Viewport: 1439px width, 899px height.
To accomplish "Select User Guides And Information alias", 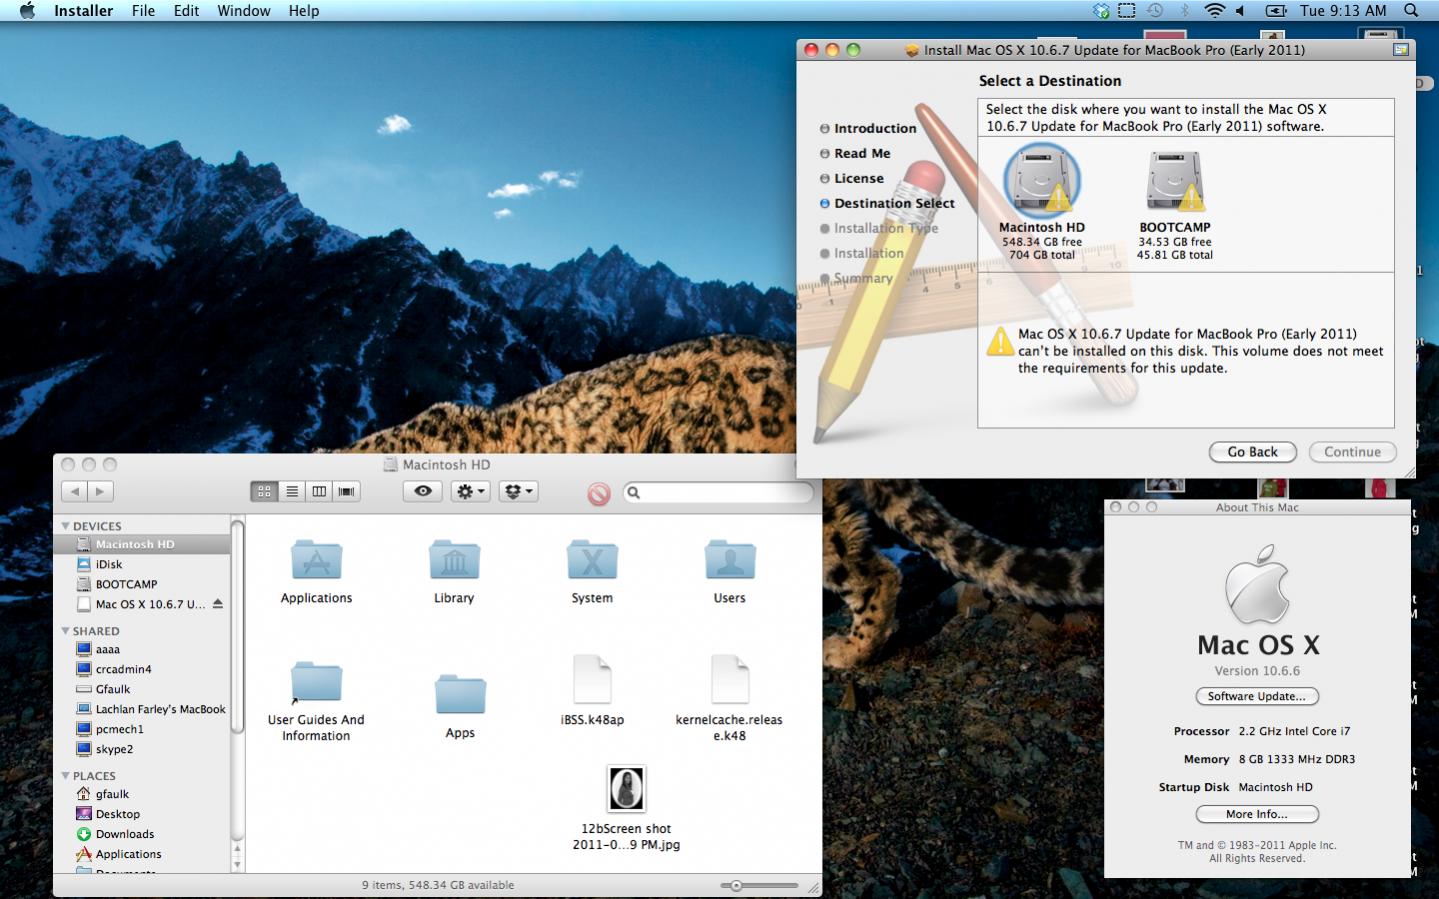I will 316,682.
